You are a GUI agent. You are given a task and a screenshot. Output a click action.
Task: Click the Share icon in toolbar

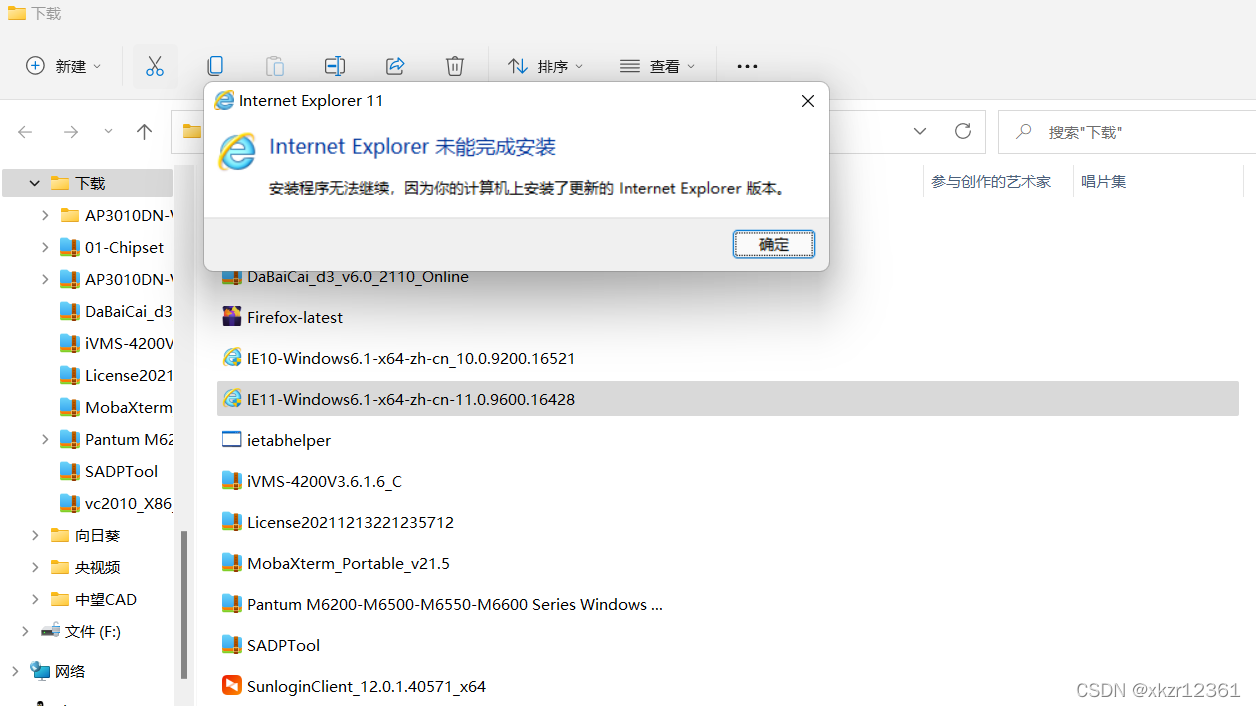point(395,66)
